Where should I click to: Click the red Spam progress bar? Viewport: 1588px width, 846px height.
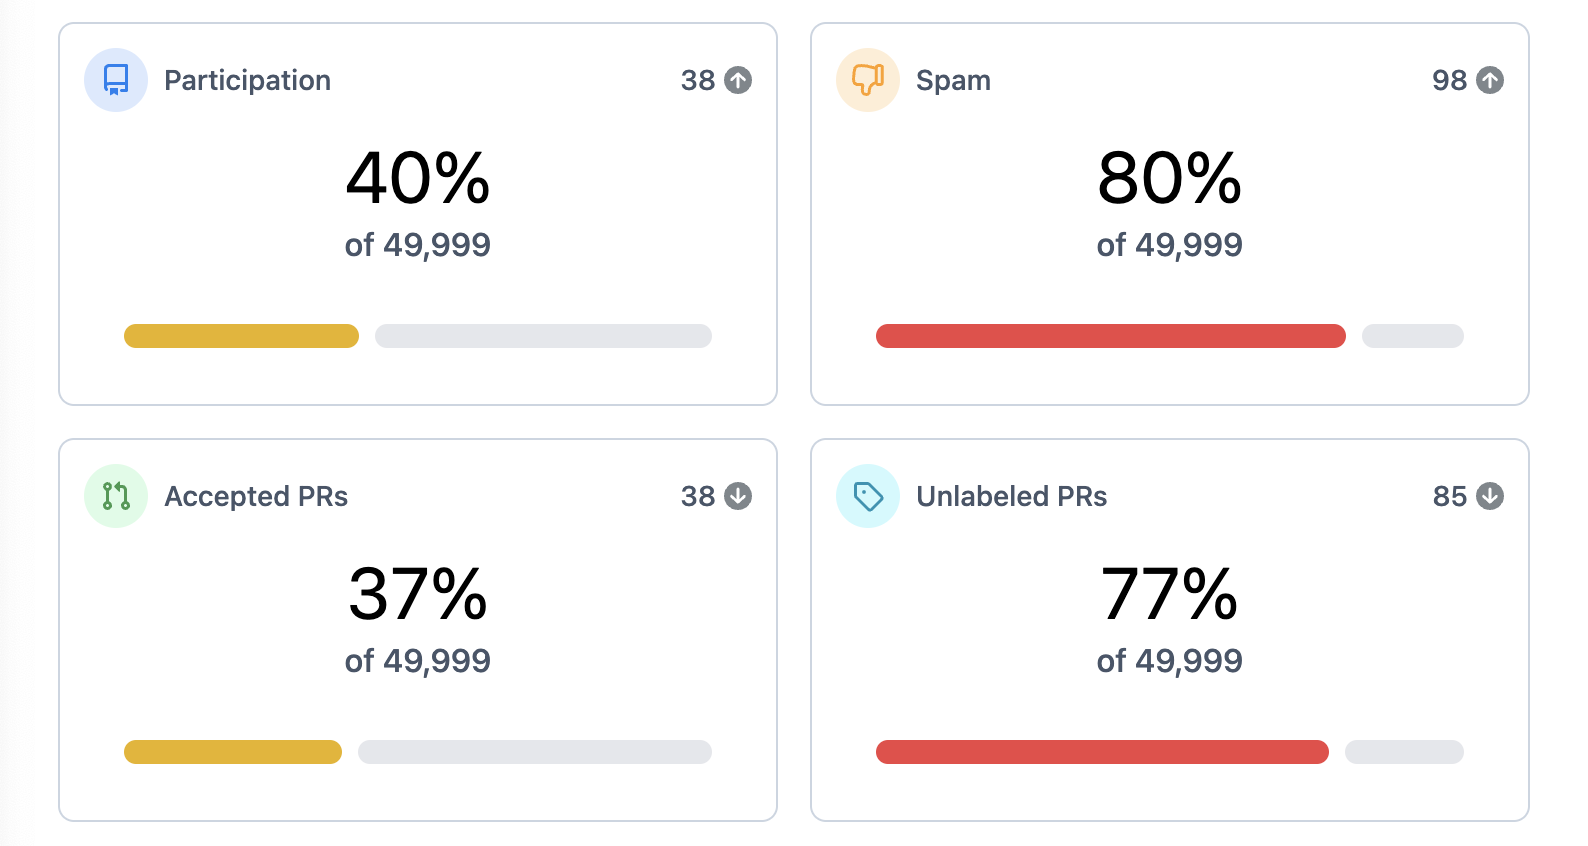tap(1110, 336)
